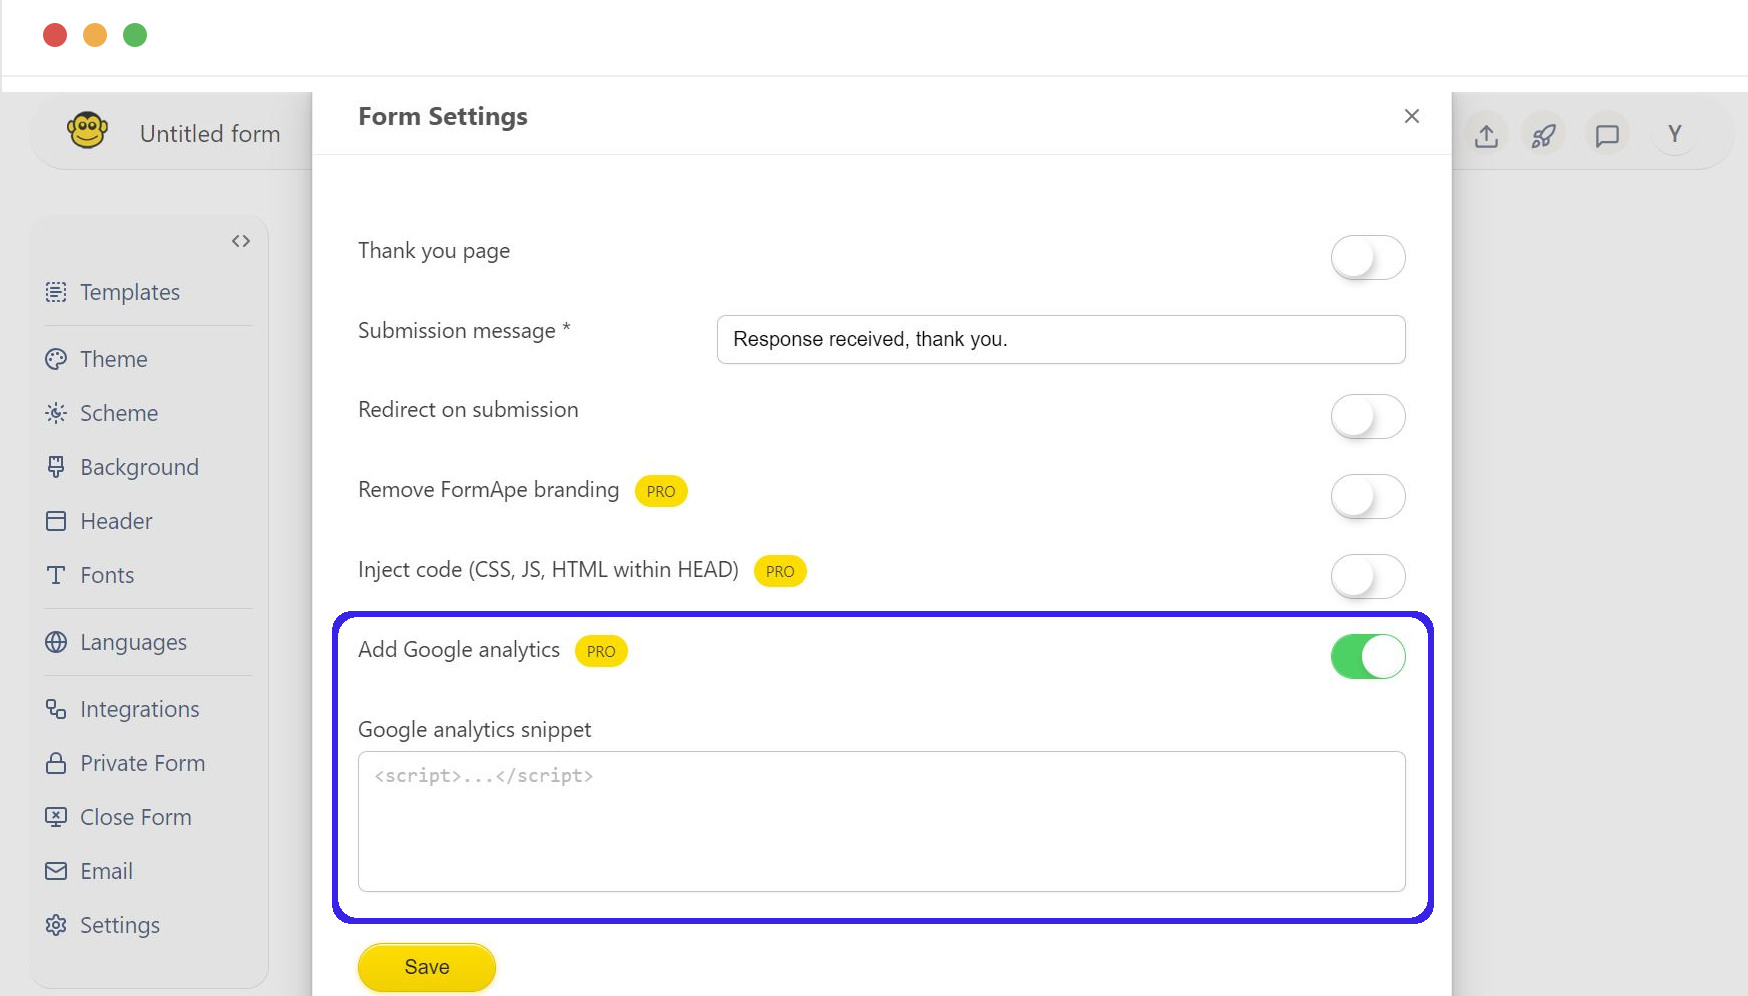Close the Form Settings dialog
The image size is (1748, 996).
coord(1412,116)
